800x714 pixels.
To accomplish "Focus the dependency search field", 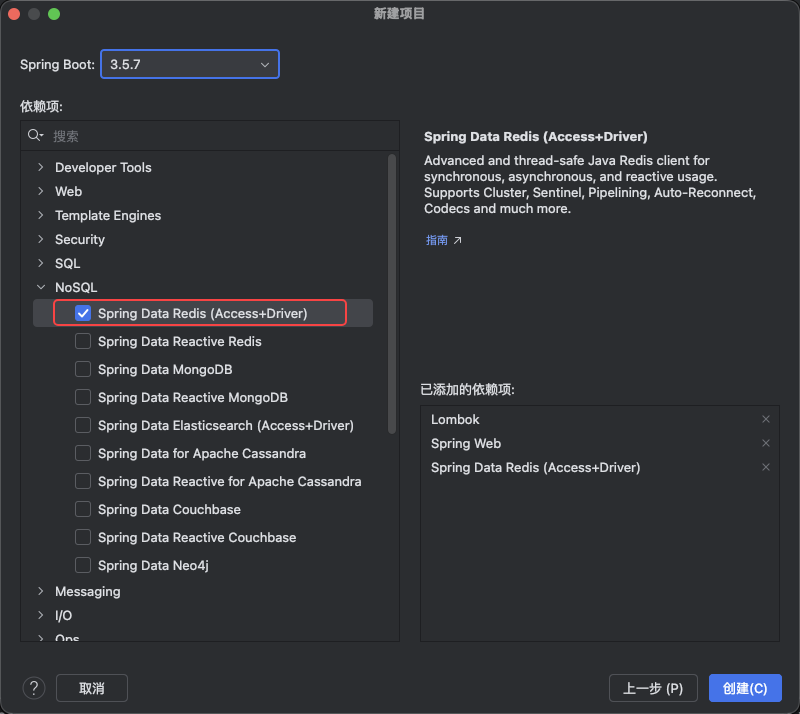I will point(210,136).
